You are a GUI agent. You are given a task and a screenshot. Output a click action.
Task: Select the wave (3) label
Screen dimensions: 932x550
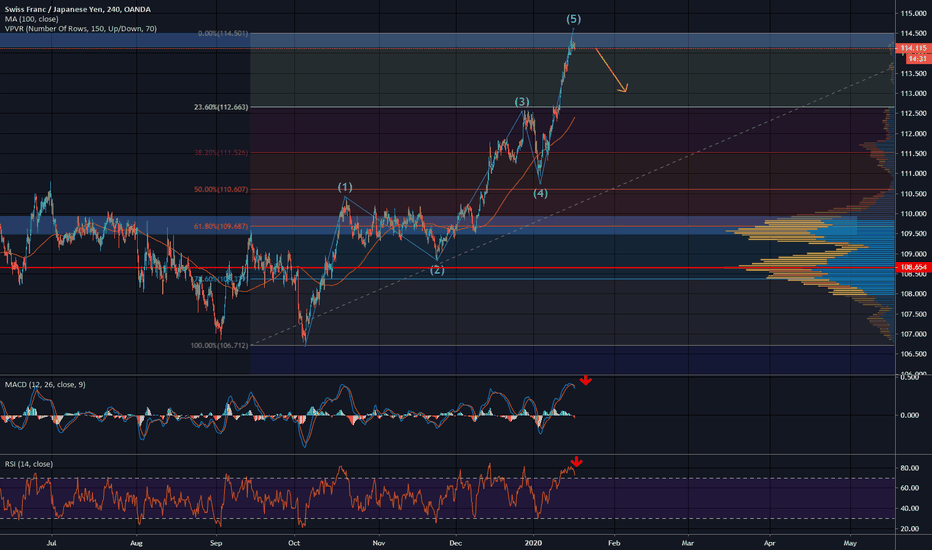pyautogui.click(x=522, y=102)
